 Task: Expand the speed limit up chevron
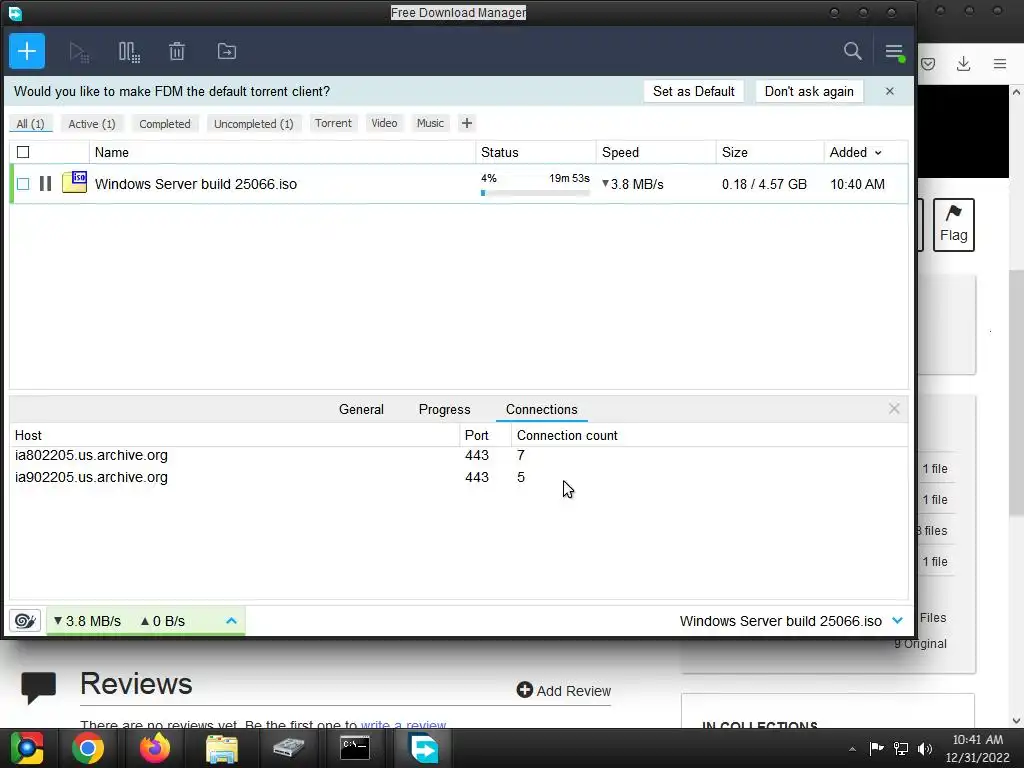pos(231,620)
